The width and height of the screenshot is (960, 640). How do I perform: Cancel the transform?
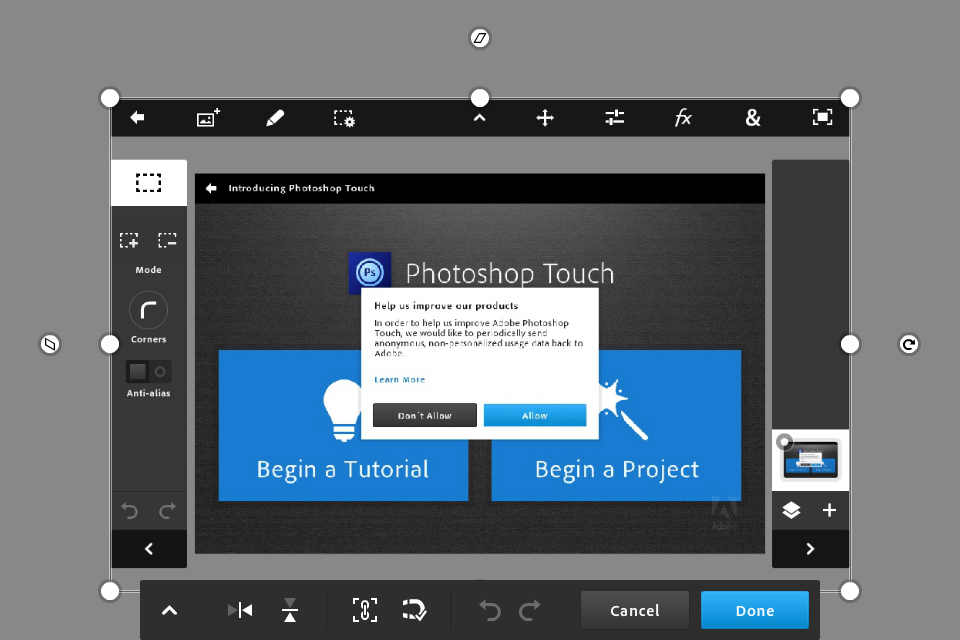pyautogui.click(x=635, y=610)
